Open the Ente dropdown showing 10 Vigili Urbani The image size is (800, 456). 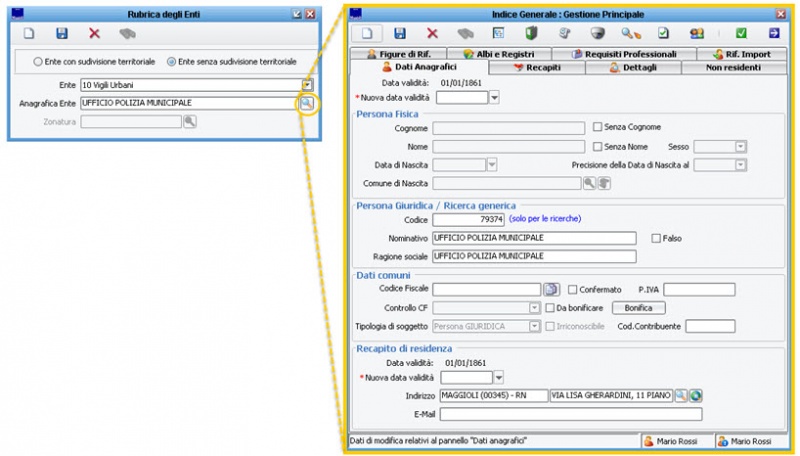point(308,85)
